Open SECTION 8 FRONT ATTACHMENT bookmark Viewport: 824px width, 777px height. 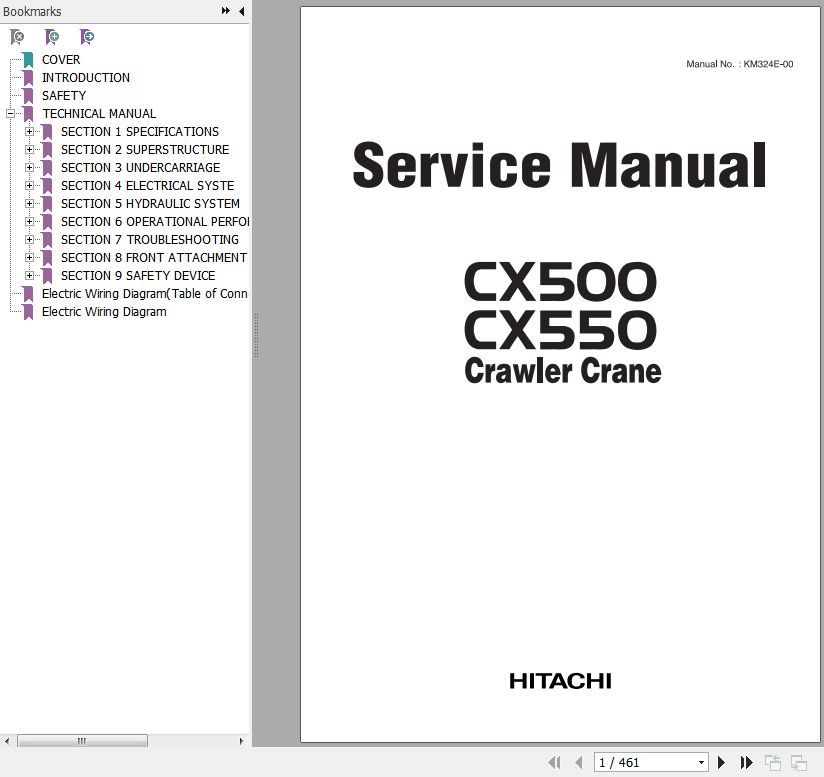click(x=153, y=257)
